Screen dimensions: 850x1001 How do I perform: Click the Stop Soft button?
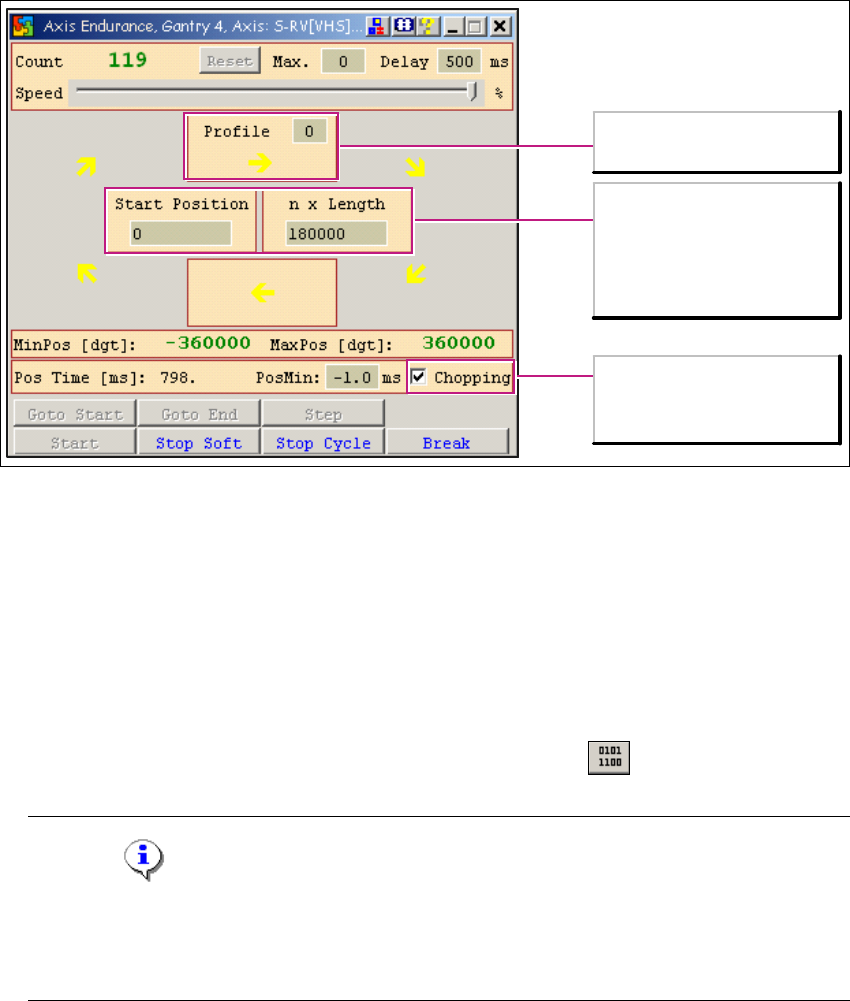tap(199, 442)
